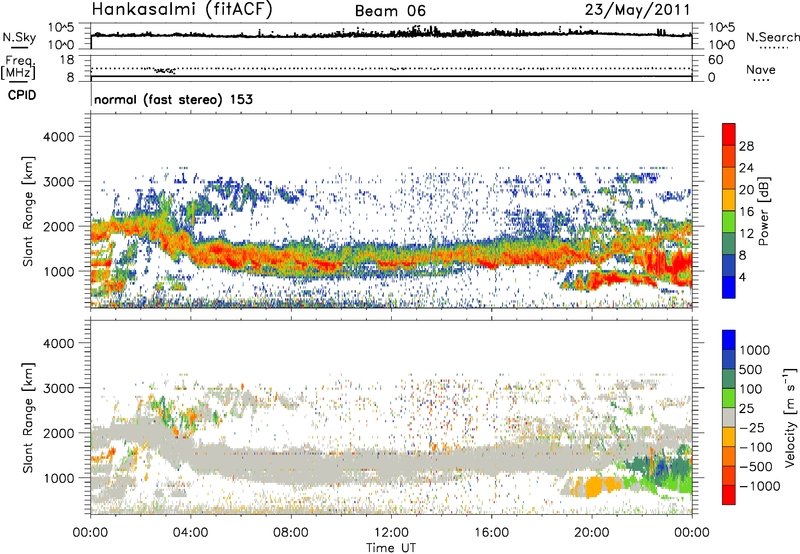Click the 'N.Search' legend label
Screen dimensions: 800x554
[x=772, y=37]
